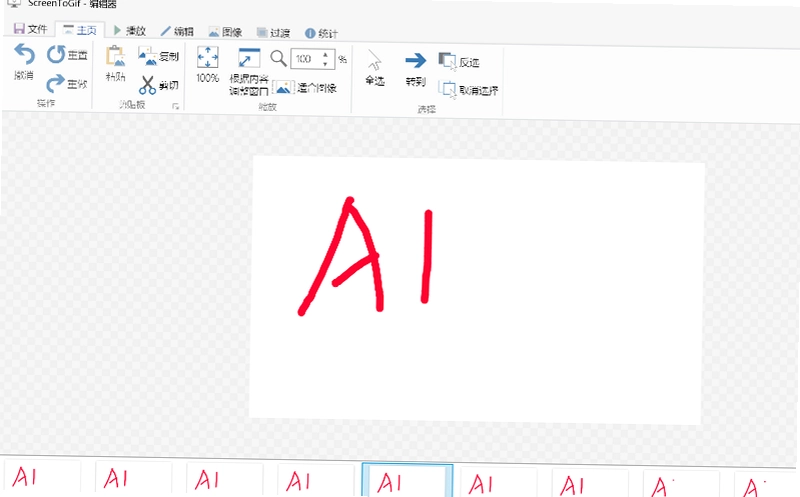Cut frames with the scissors 剪切 icon
The image size is (800, 497).
tap(159, 85)
